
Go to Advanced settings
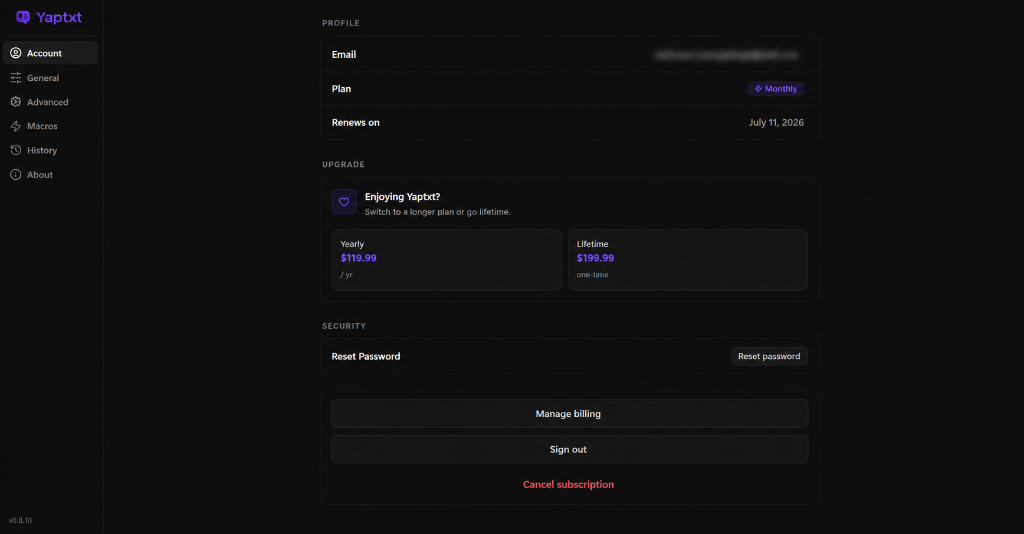[50, 102]
